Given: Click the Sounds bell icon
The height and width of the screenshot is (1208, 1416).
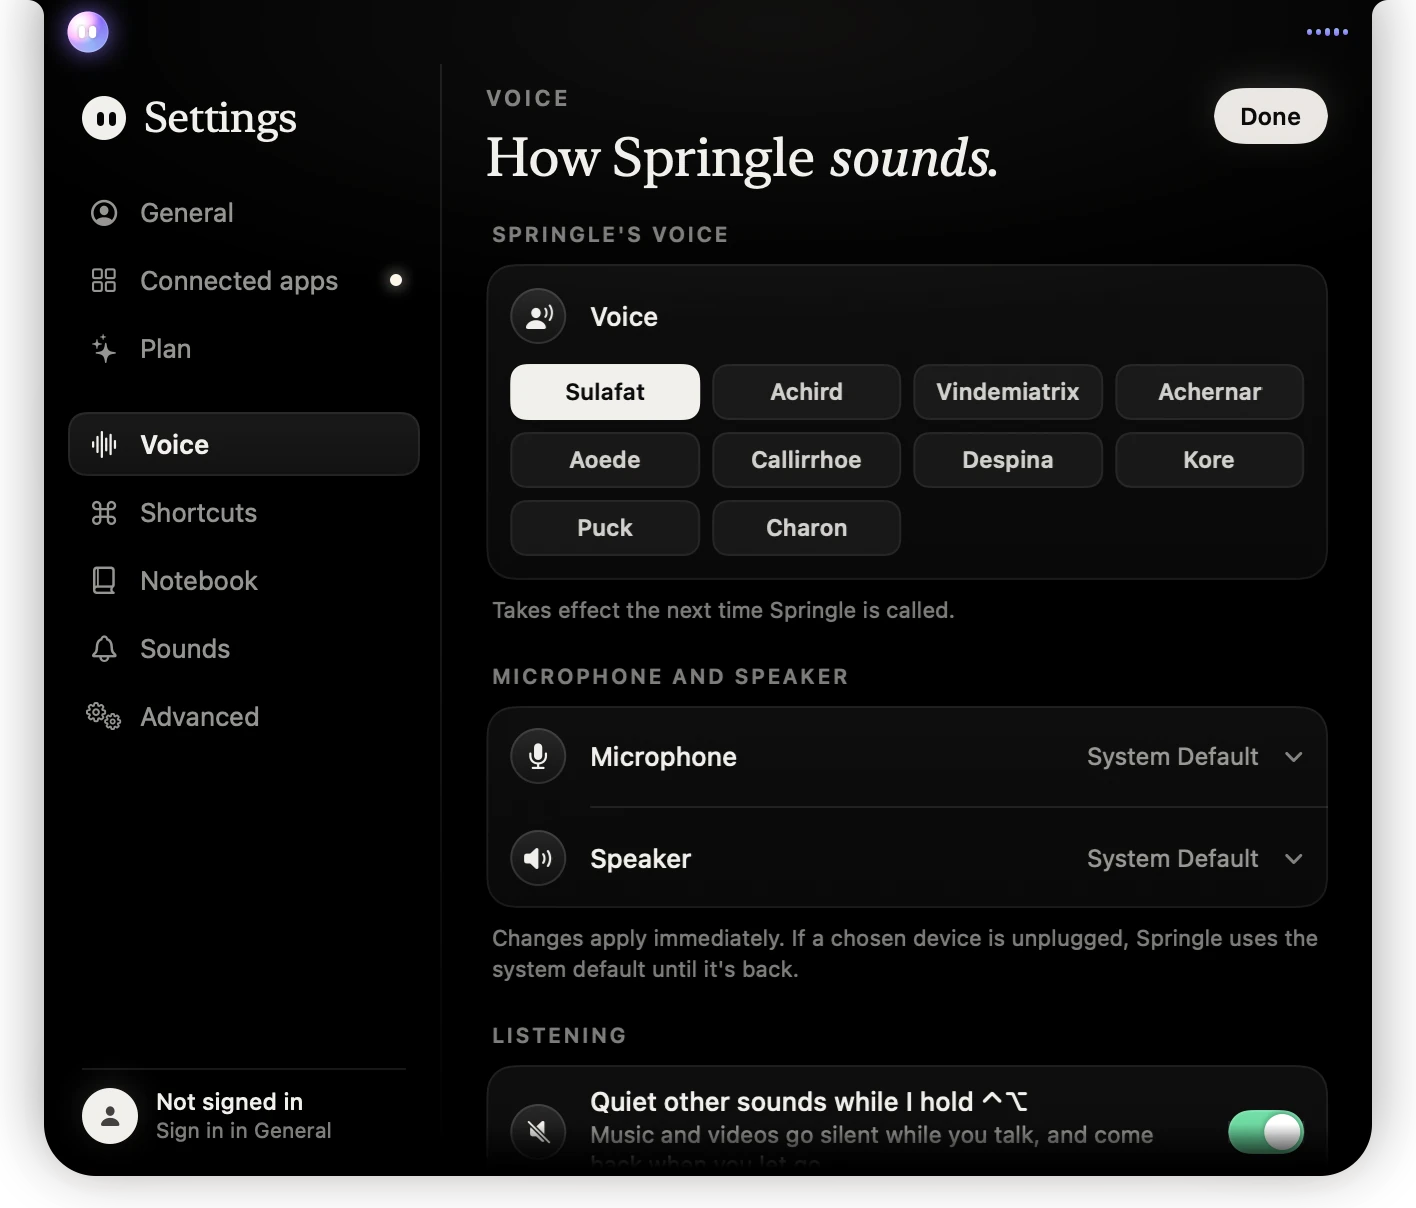Looking at the screenshot, I should [x=104, y=649].
